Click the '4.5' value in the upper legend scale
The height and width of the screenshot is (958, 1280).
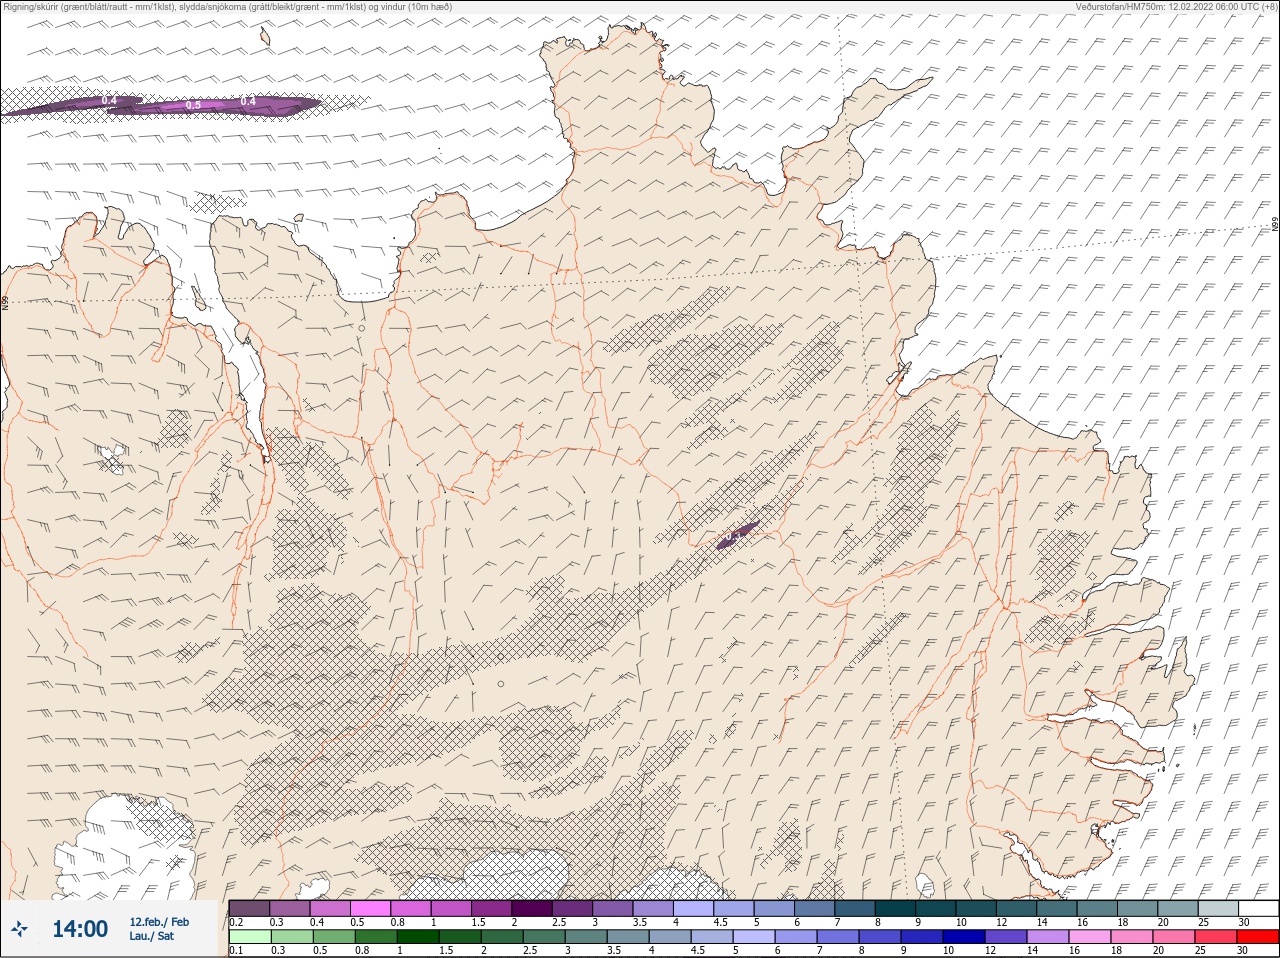point(721,922)
